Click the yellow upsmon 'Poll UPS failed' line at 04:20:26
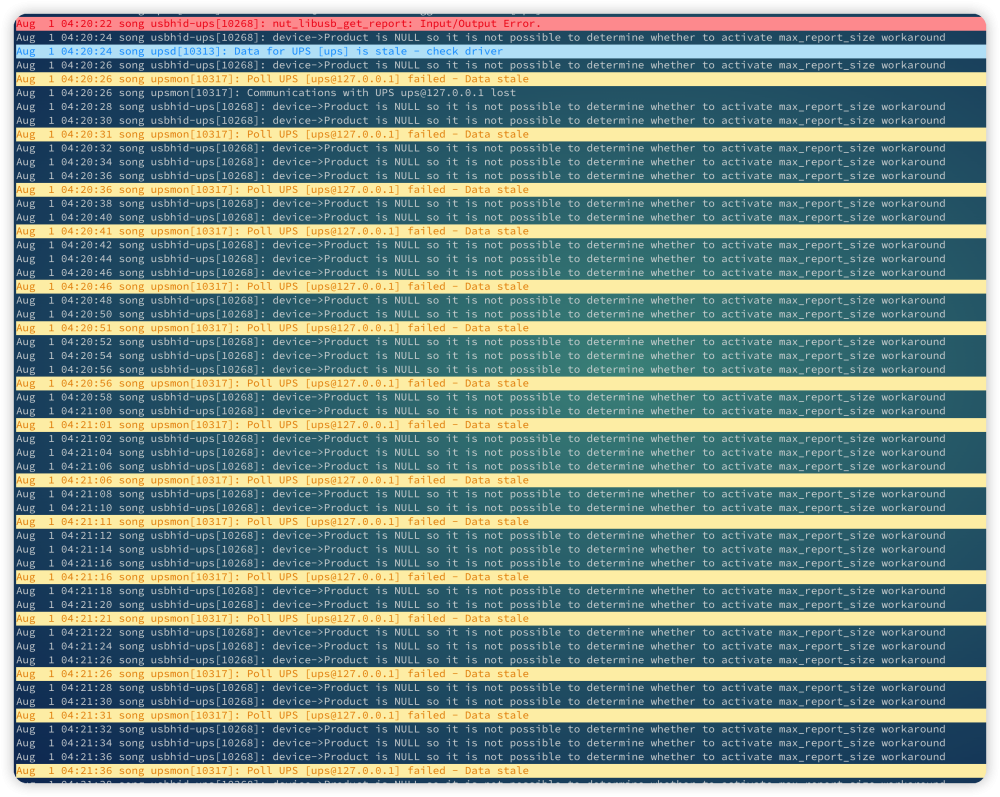Image resolution: width=1000 pixels, height=797 pixels. click(x=500, y=79)
